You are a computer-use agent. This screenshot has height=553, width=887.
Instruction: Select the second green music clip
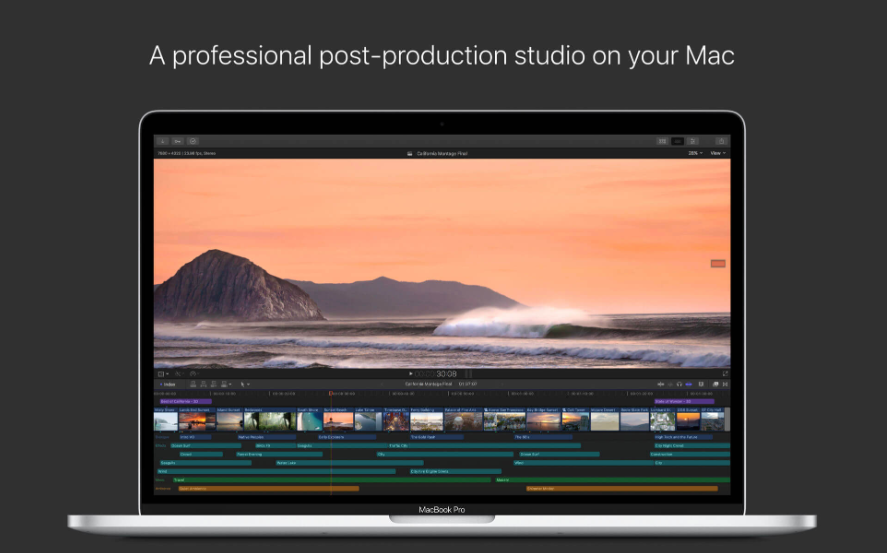(x=613, y=479)
